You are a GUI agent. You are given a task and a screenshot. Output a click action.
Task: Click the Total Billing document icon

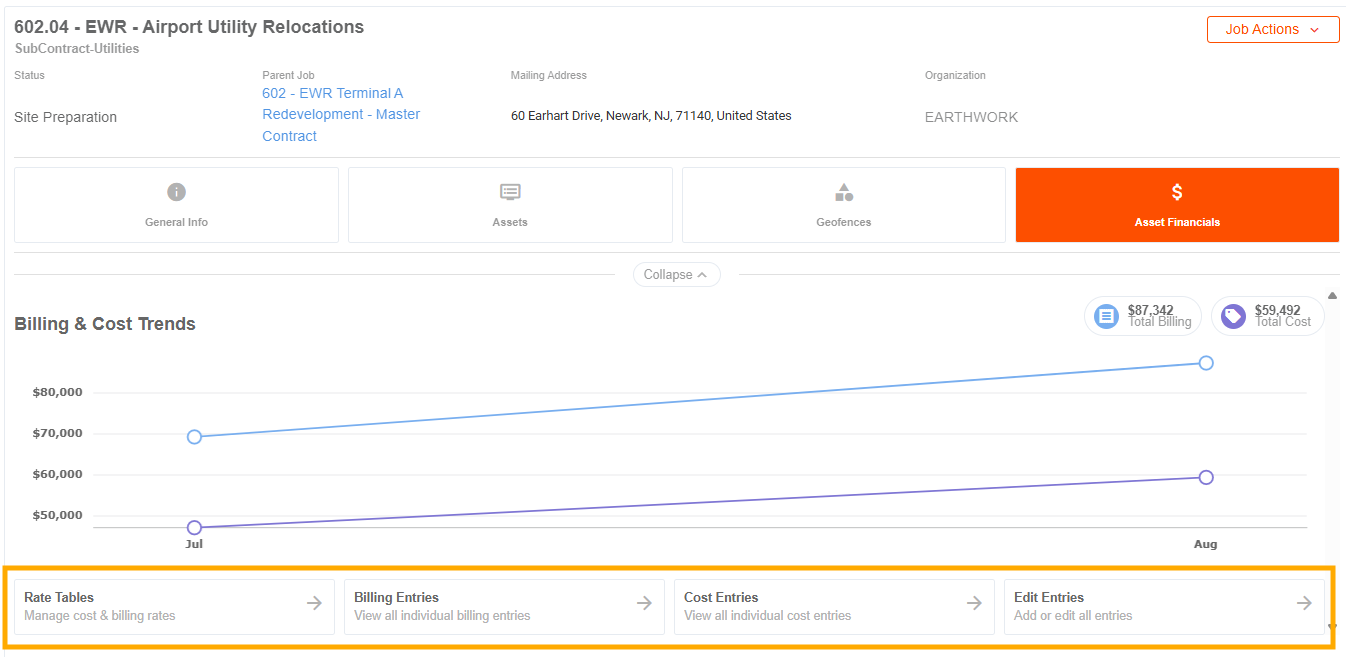(x=1106, y=317)
